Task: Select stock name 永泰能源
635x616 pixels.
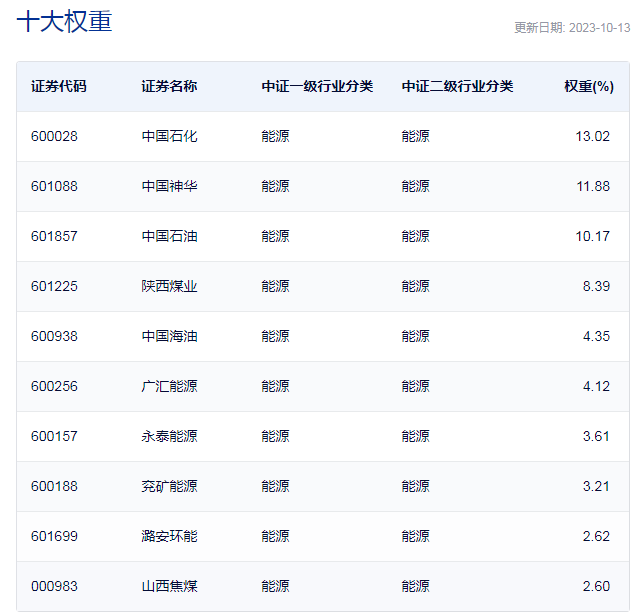Action: pos(169,436)
